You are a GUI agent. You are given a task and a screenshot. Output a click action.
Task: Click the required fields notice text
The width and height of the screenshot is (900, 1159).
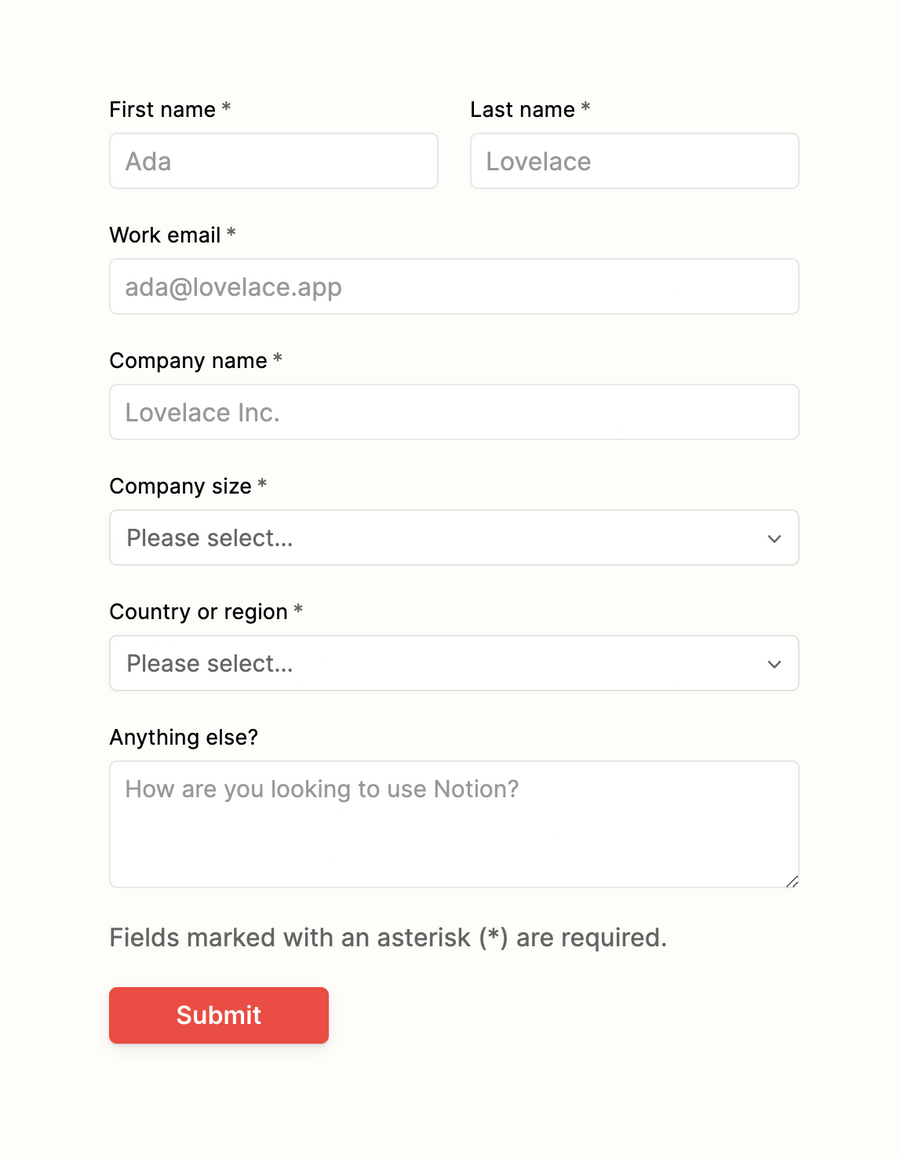tap(387, 937)
